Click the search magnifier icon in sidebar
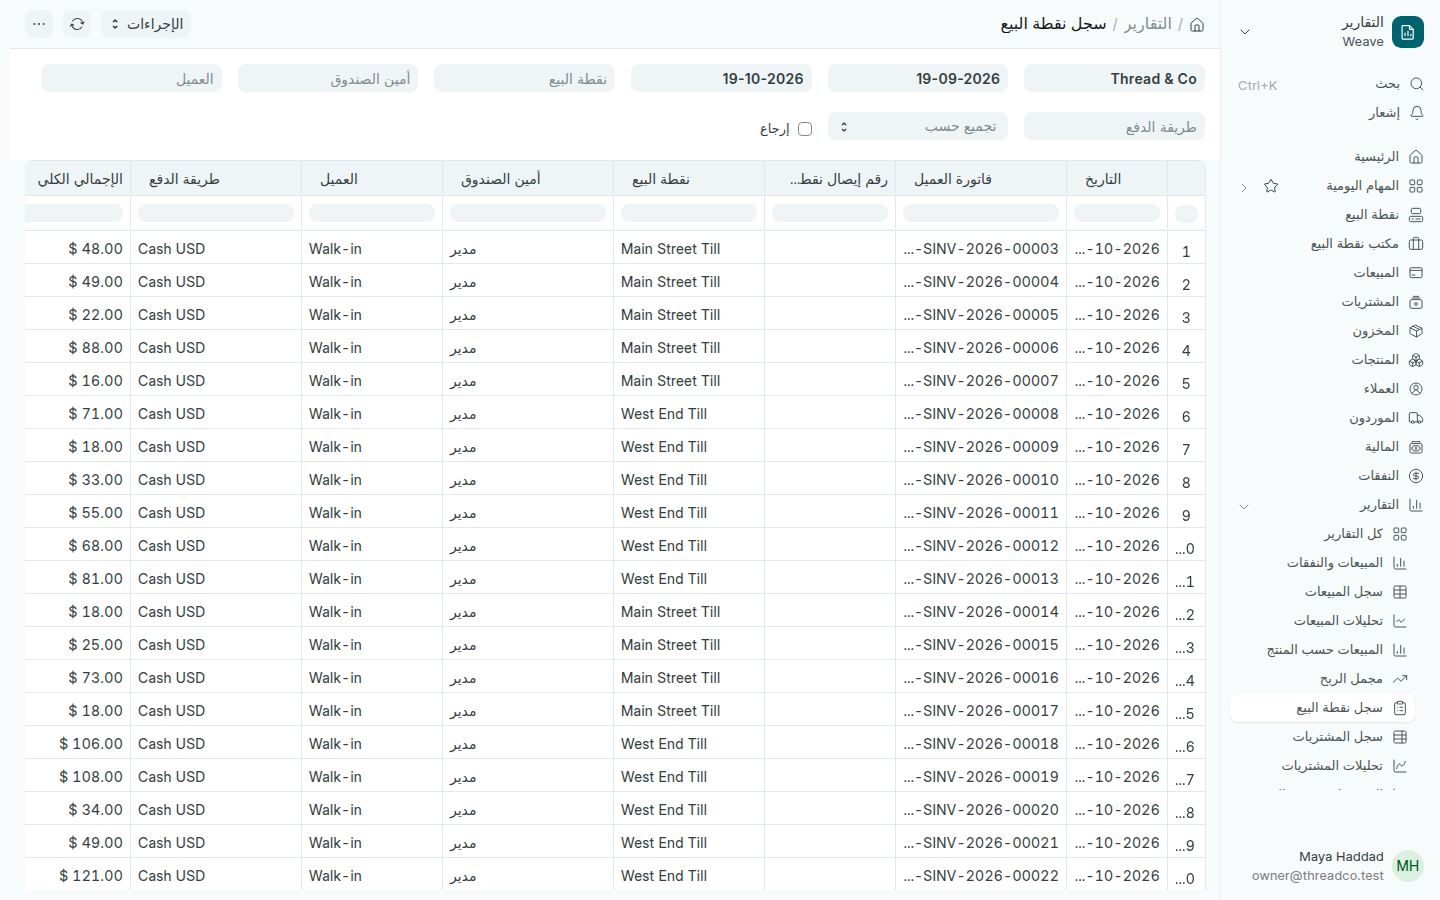 point(1416,85)
